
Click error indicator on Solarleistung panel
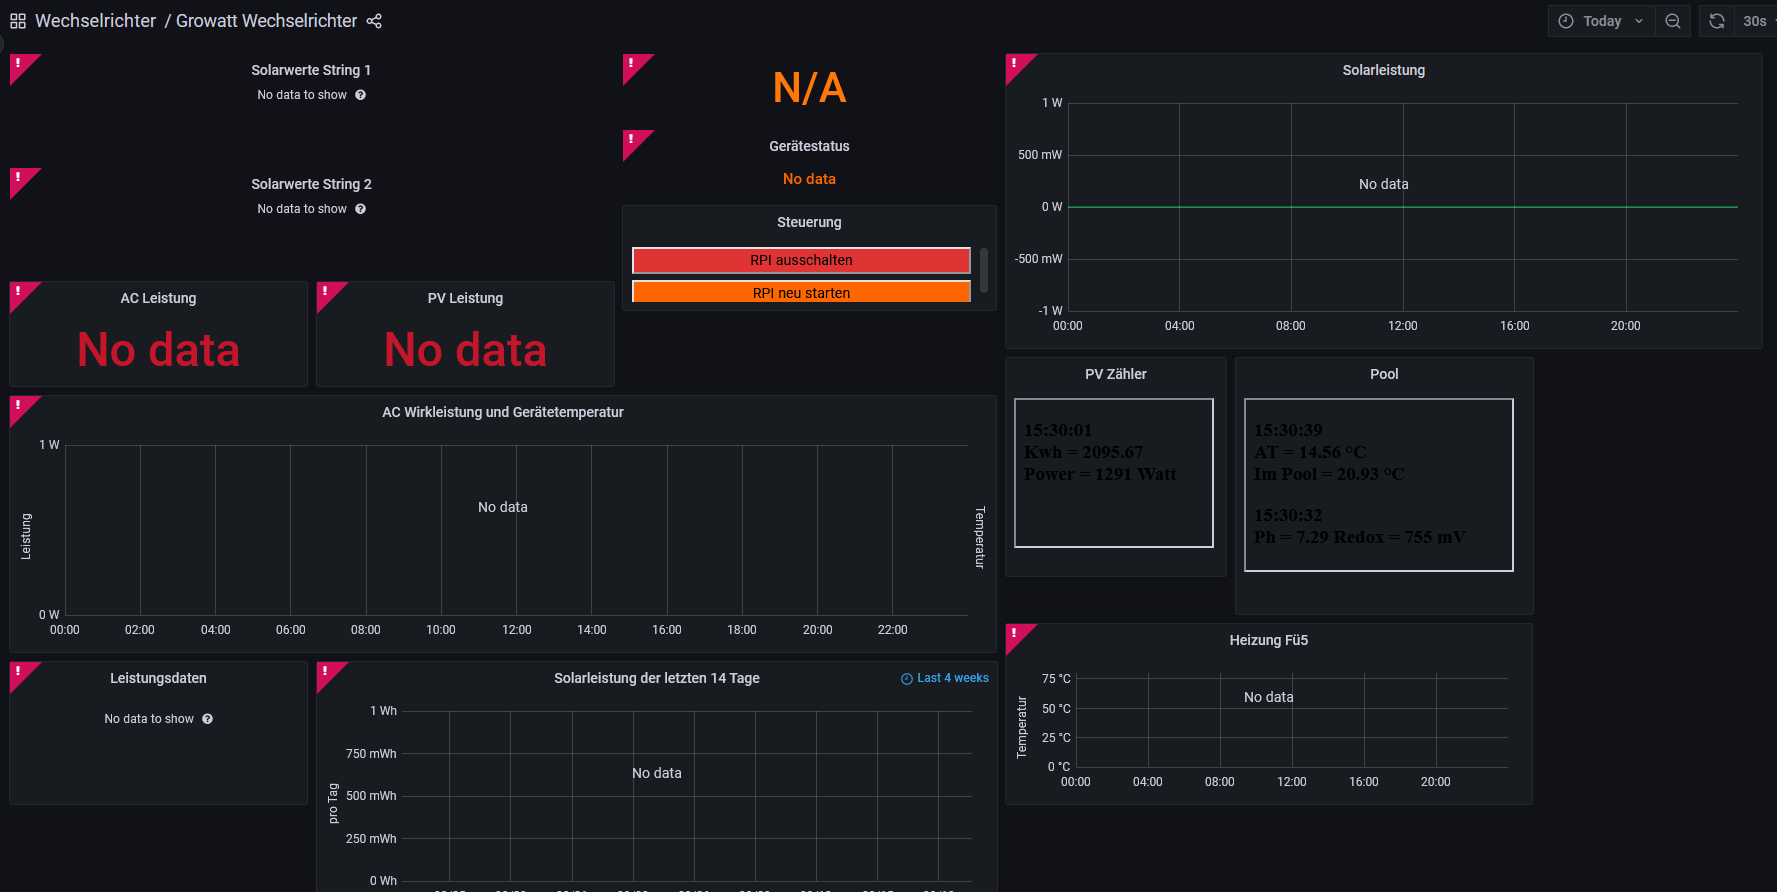(x=1015, y=64)
